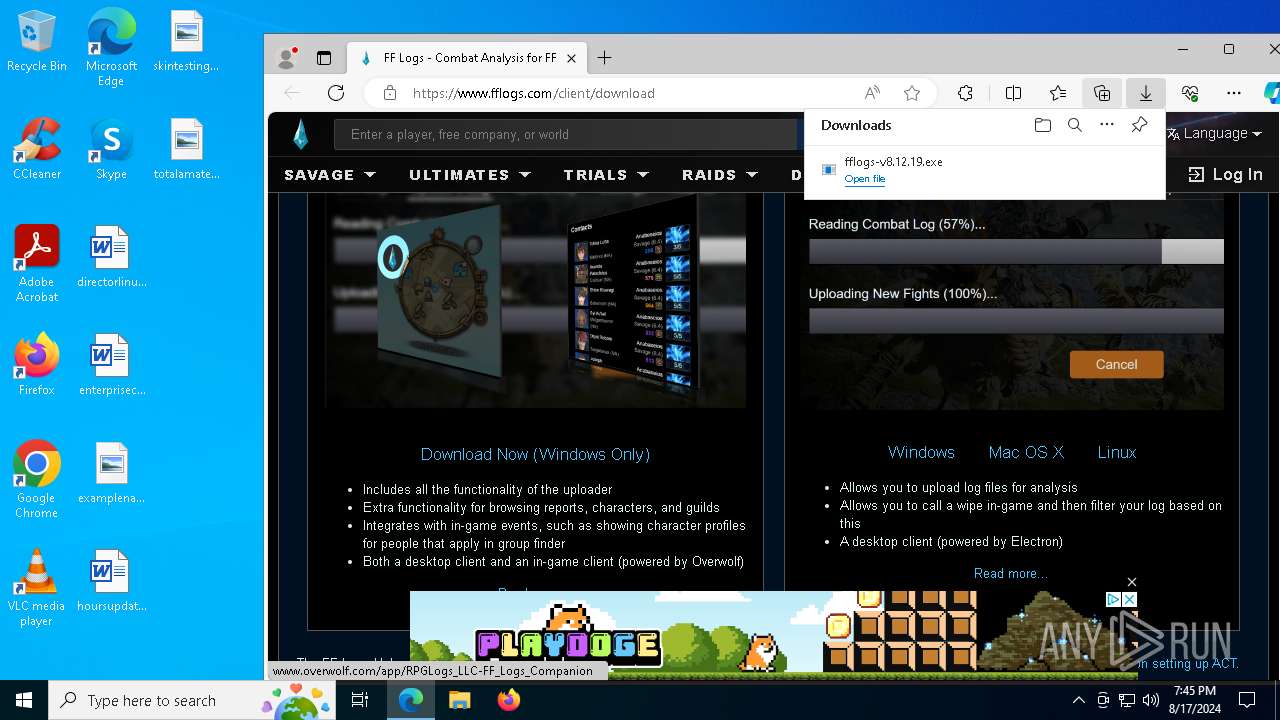Image resolution: width=1280 pixels, height=720 pixels.
Task: Expand the ULTIMATES menu
Action: coord(470,175)
